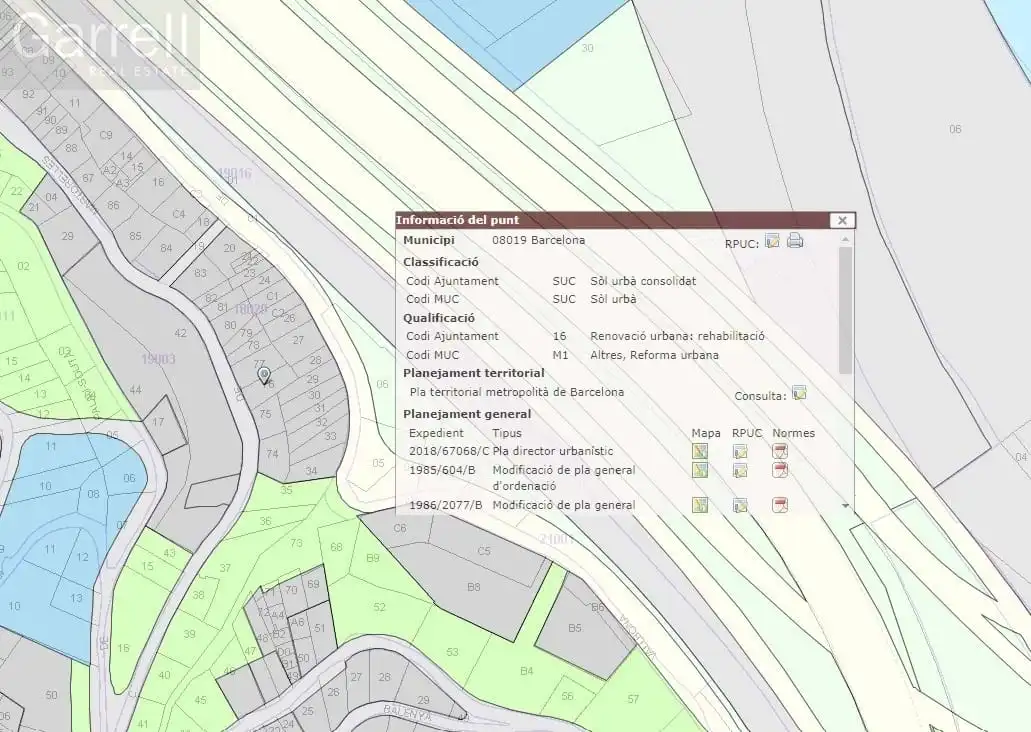Click 'Pla territorial metropolità de Barcelona'
Viewport: 1031px width, 732px height.
click(x=517, y=392)
